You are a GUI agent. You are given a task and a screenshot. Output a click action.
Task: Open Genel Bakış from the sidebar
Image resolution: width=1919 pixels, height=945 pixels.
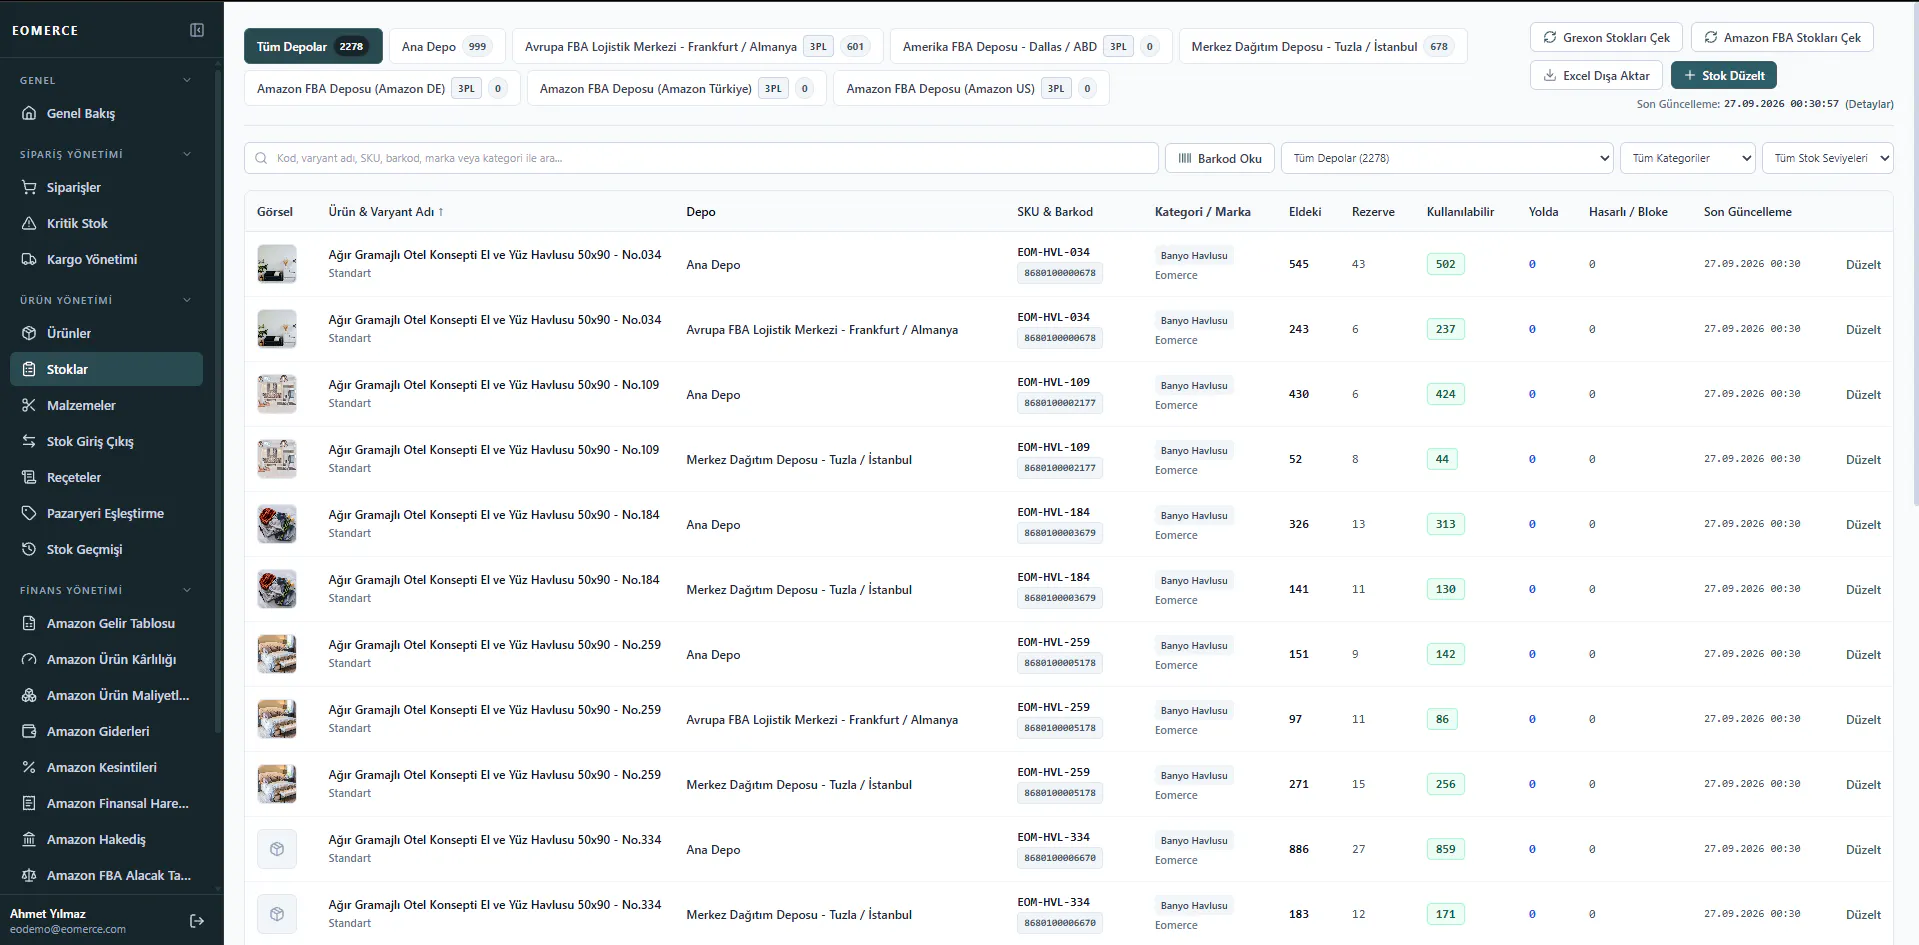point(107,114)
